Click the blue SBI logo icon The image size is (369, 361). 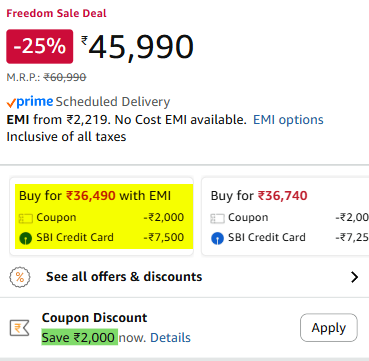pos(217,238)
